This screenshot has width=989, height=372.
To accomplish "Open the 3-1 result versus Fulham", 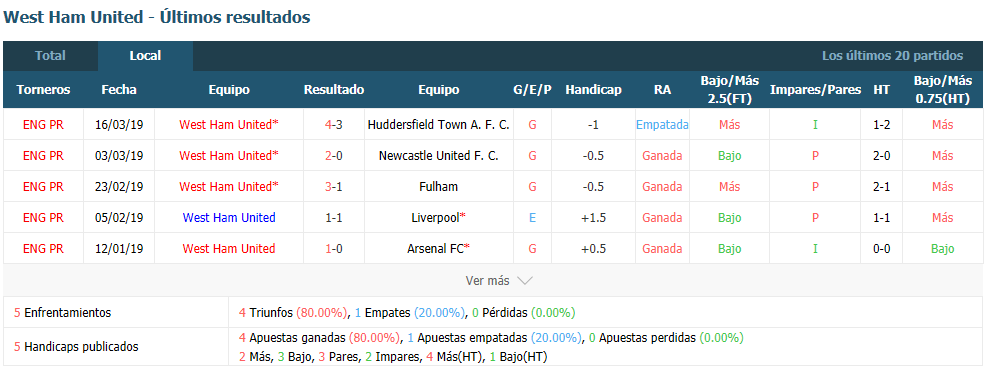I will click(334, 187).
